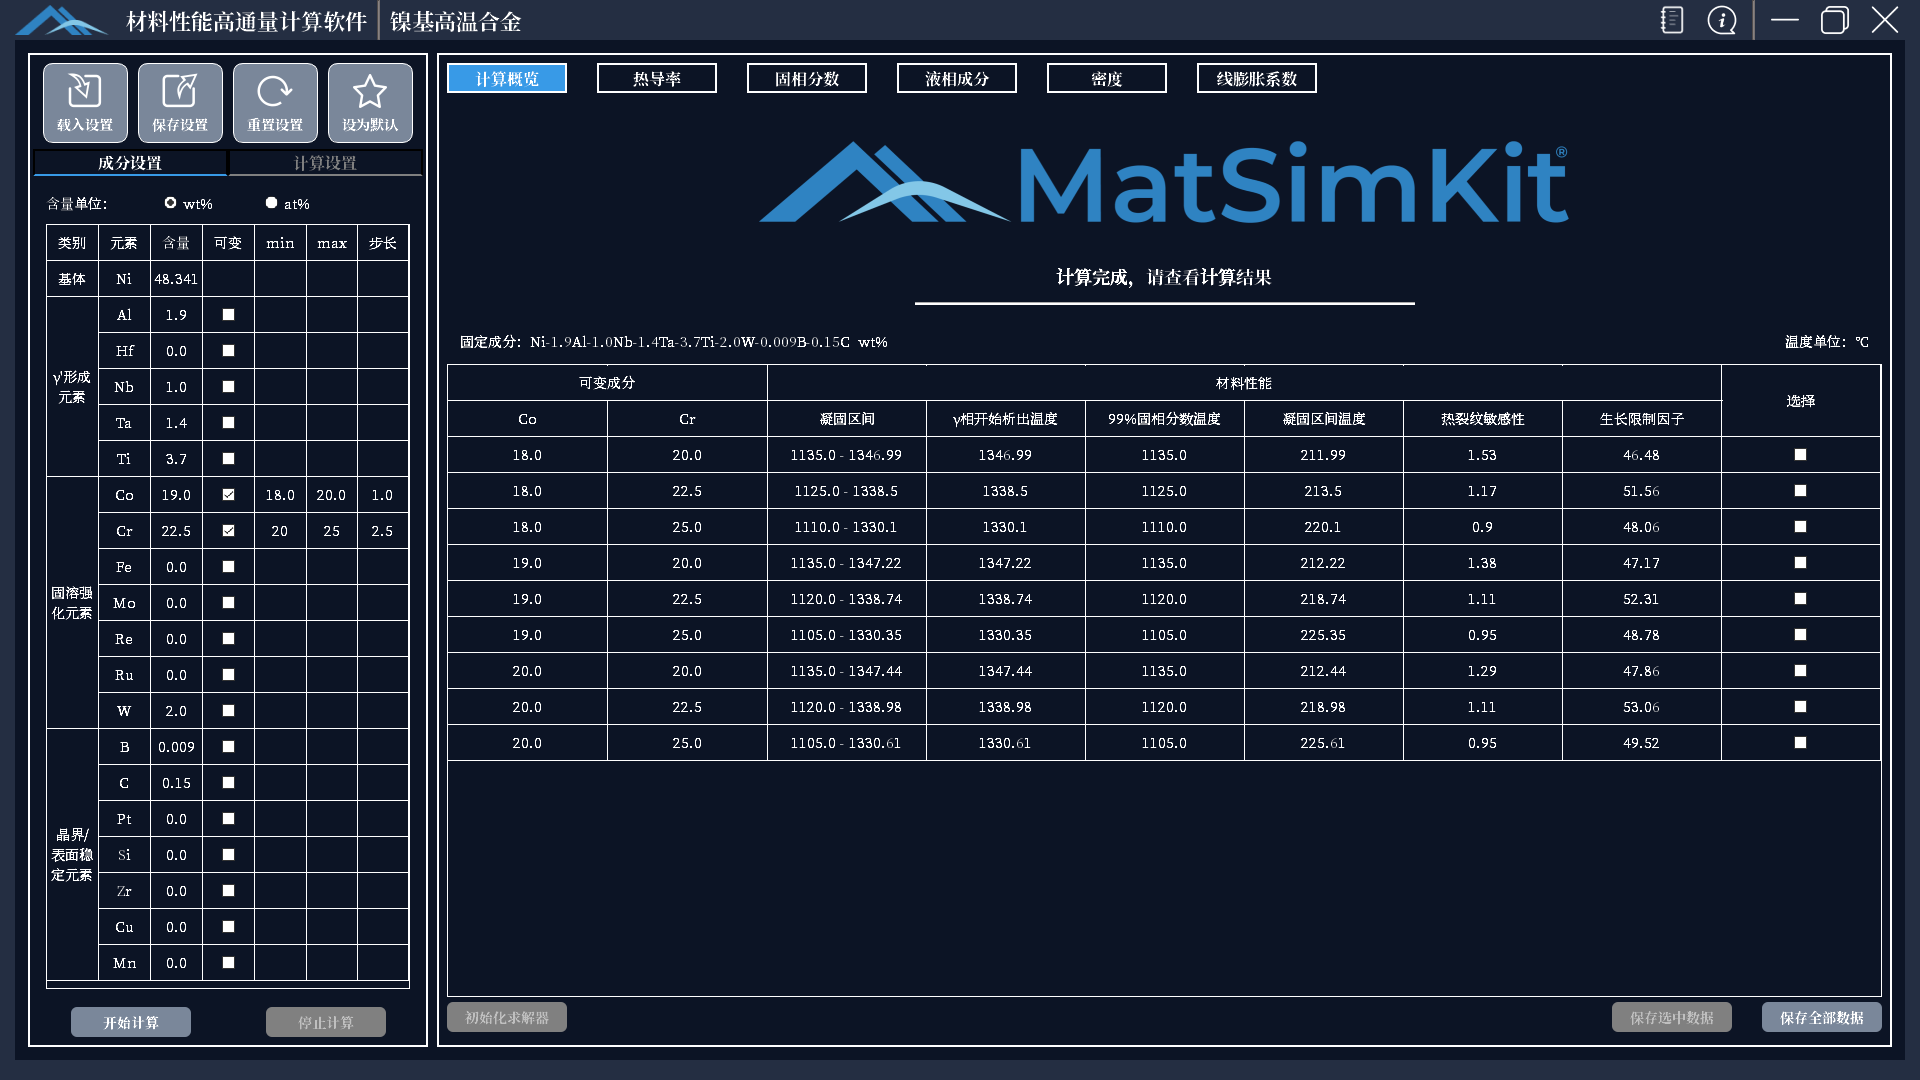Switch to the 计算设置 tab
The width and height of the screenshot is (1920, 1080).
pos(325,163)
